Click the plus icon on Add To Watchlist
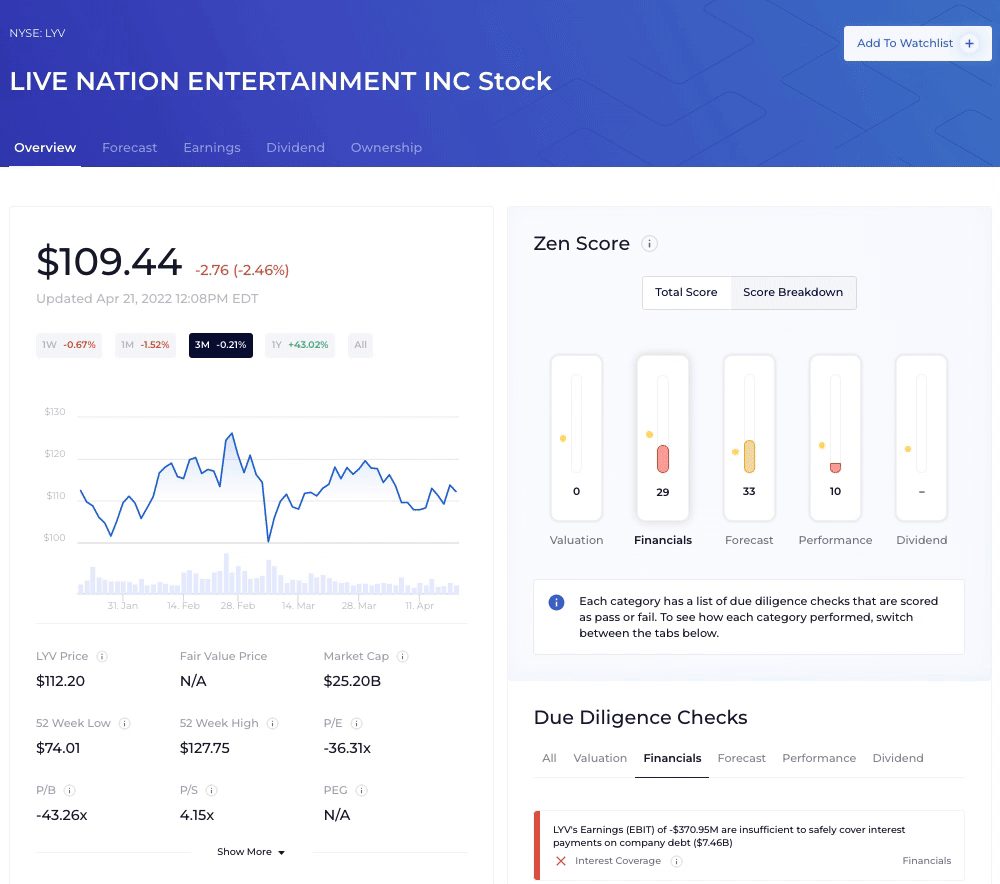1000x884 pixels. pyautogui.click(x=969, y=43)
